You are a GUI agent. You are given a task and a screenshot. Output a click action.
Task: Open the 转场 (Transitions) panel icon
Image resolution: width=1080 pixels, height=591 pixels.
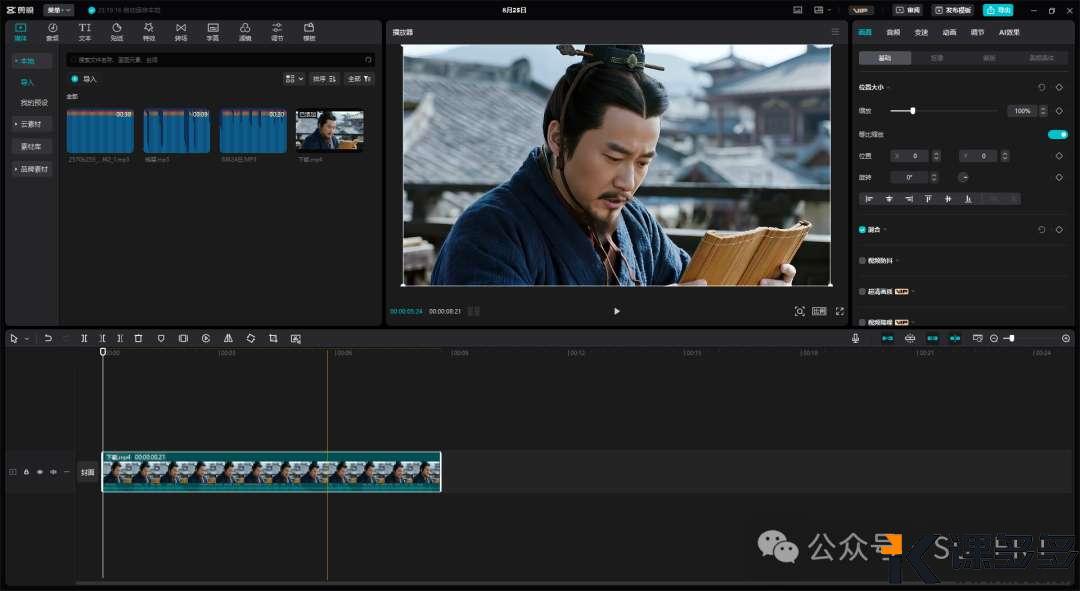point(180,31)
